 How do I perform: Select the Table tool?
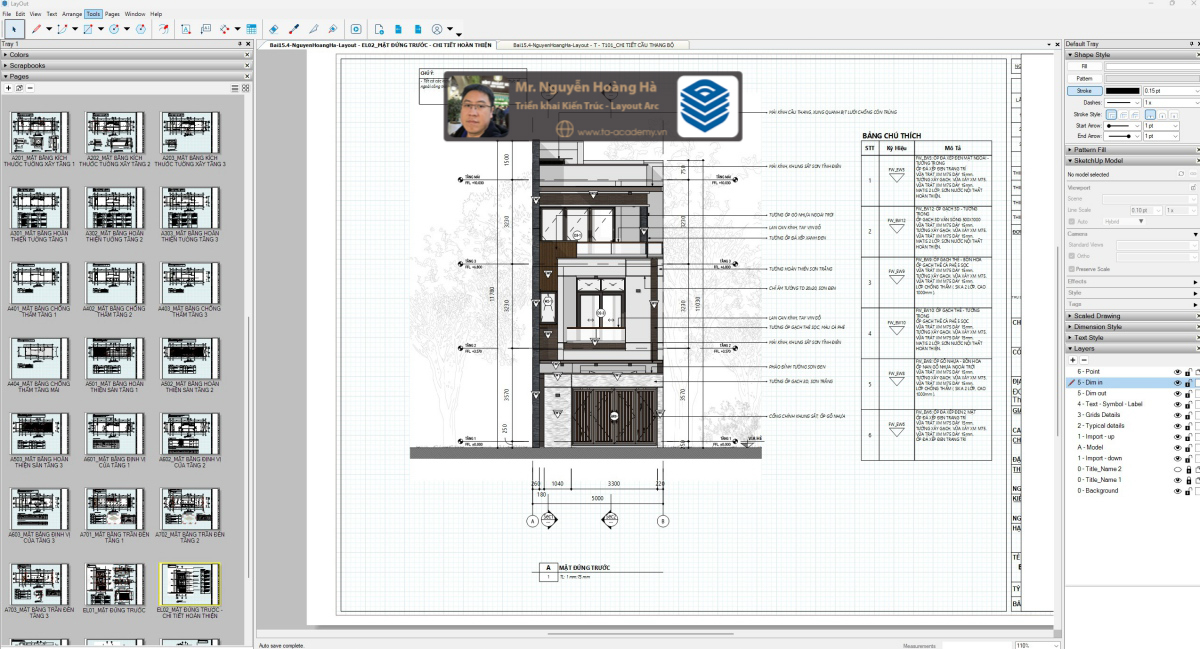251,29
